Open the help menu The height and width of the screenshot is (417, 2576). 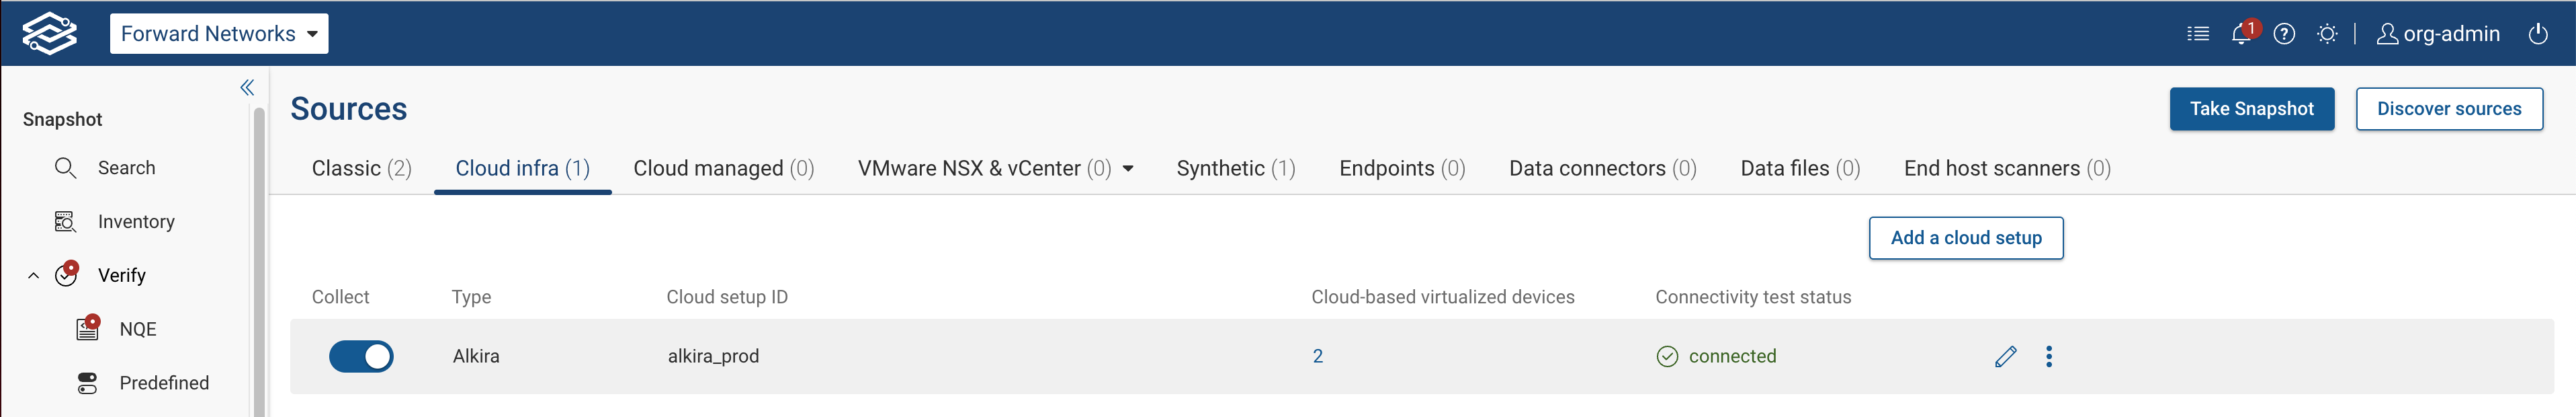(2285, 33)
